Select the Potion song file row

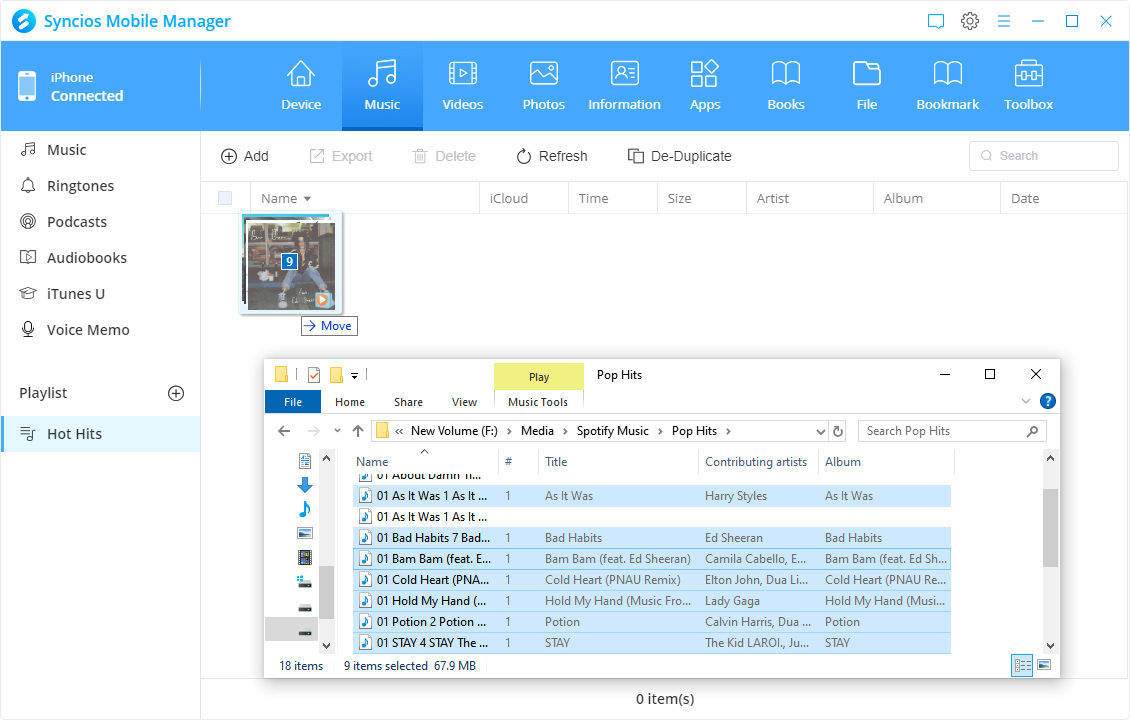coord(652,622)
